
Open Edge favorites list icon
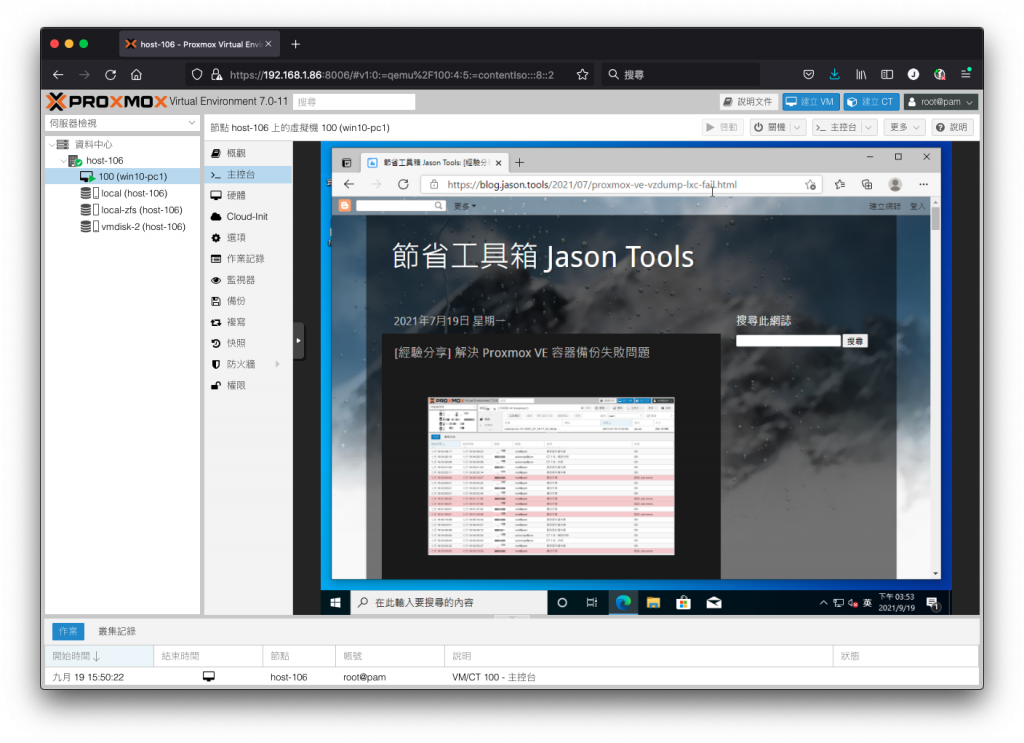tap(840, 185)
